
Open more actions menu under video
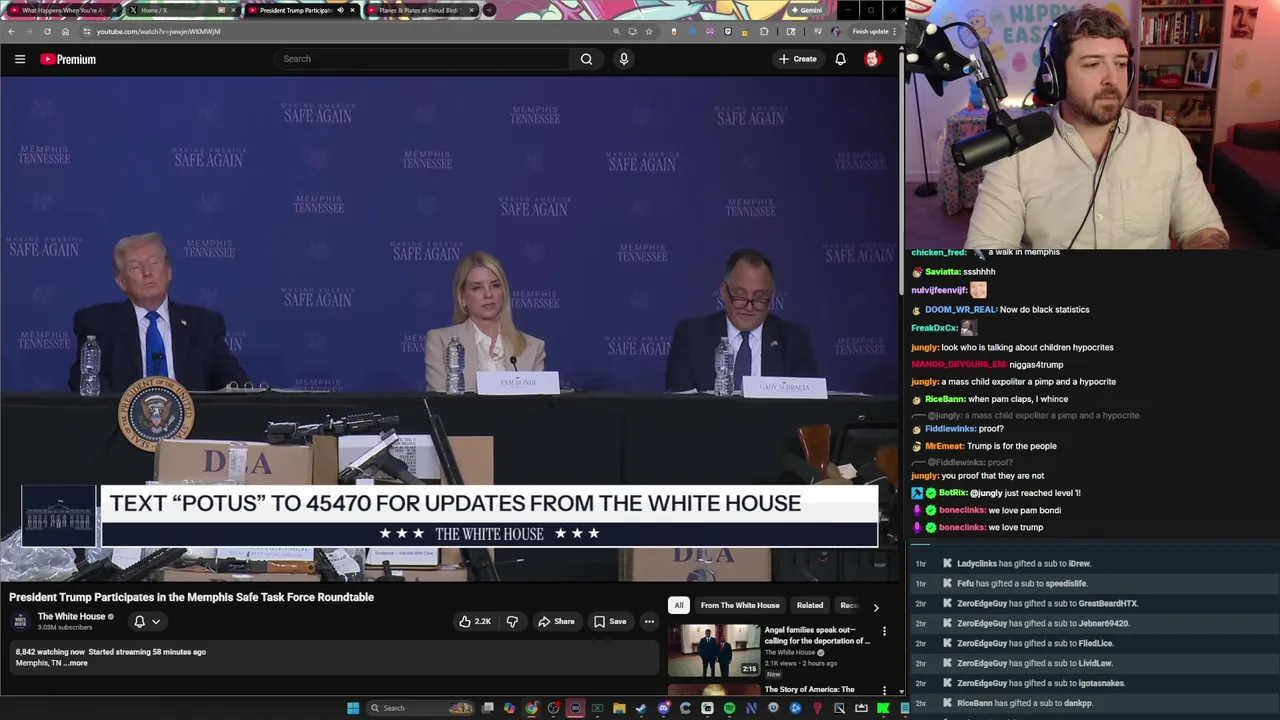pos(649,621)
